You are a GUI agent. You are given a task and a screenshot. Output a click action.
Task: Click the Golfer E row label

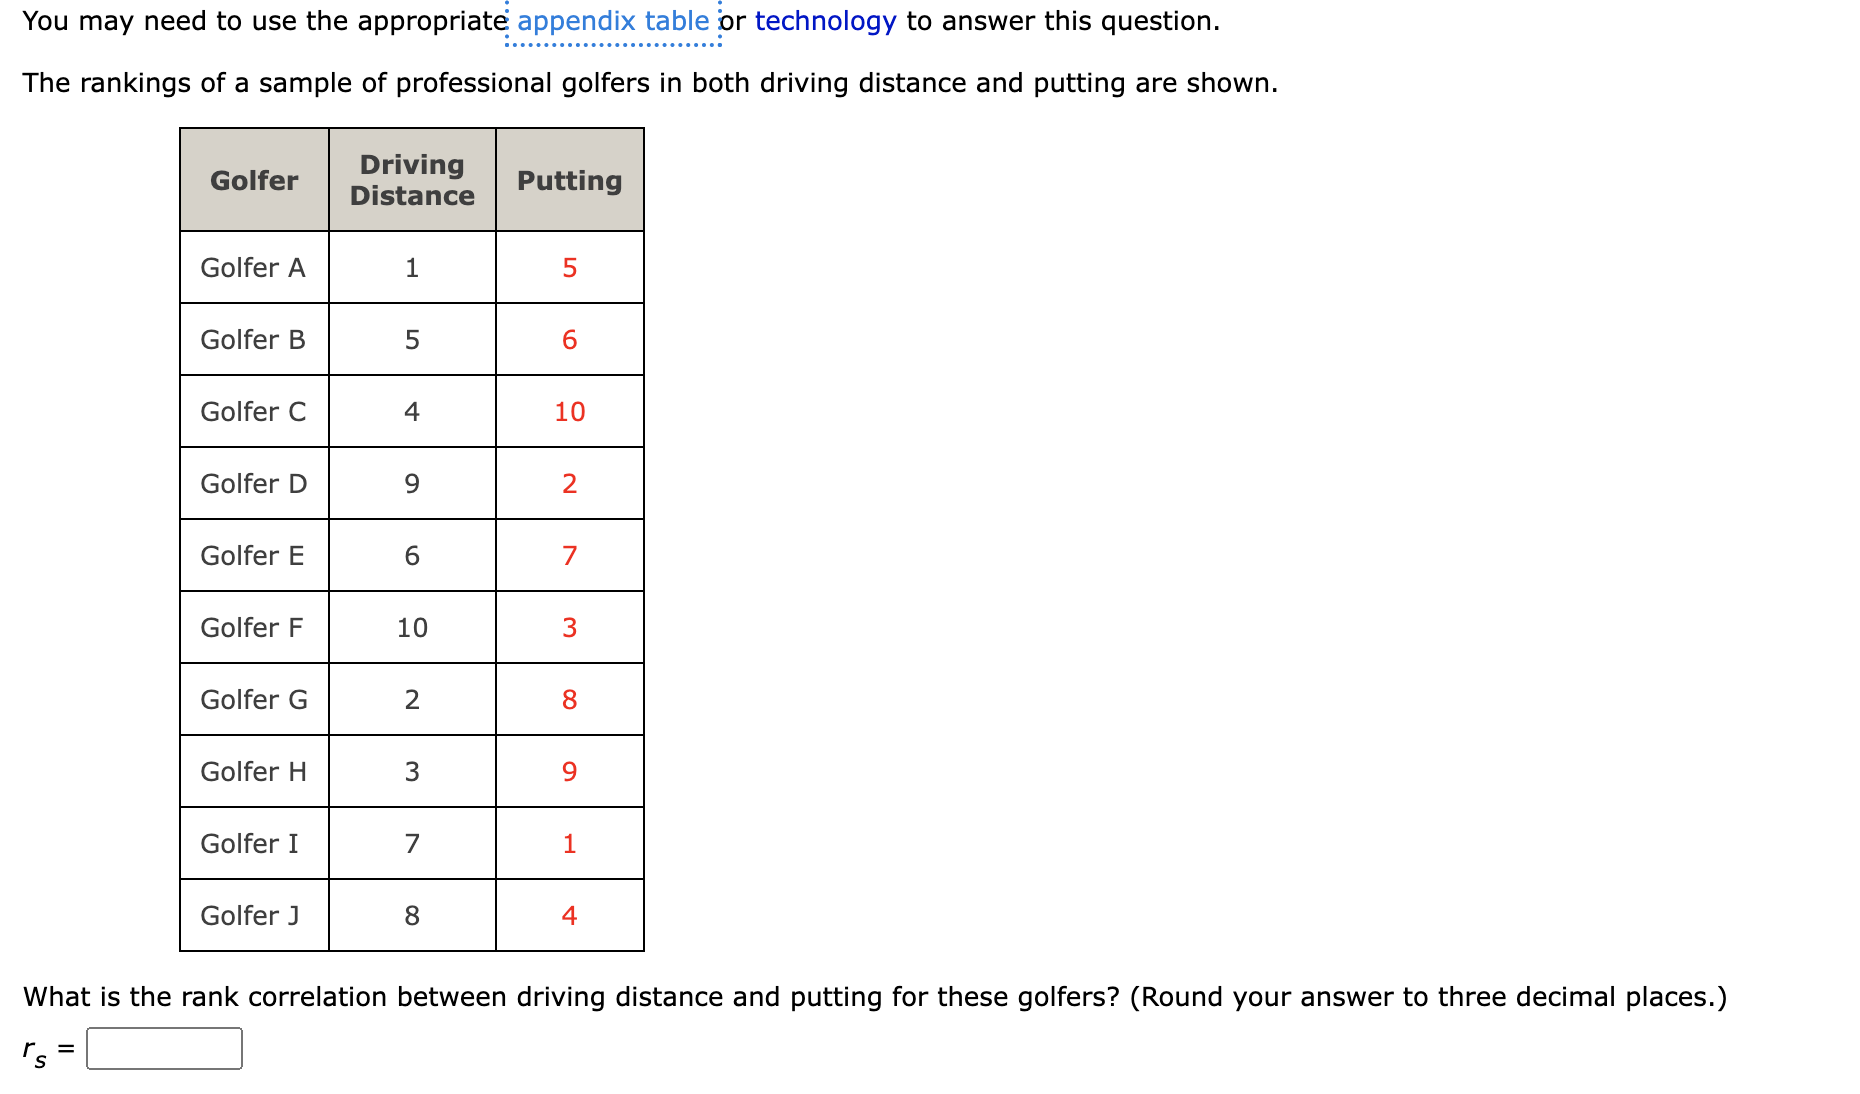(253, 555)
